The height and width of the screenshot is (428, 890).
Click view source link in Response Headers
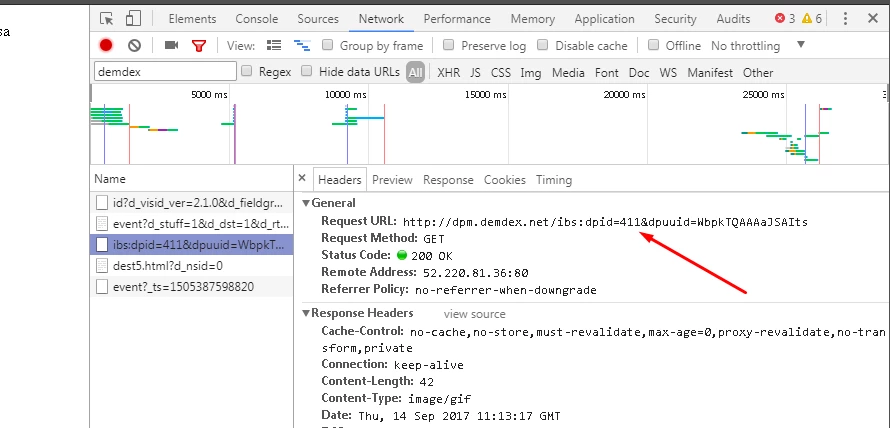474,314
